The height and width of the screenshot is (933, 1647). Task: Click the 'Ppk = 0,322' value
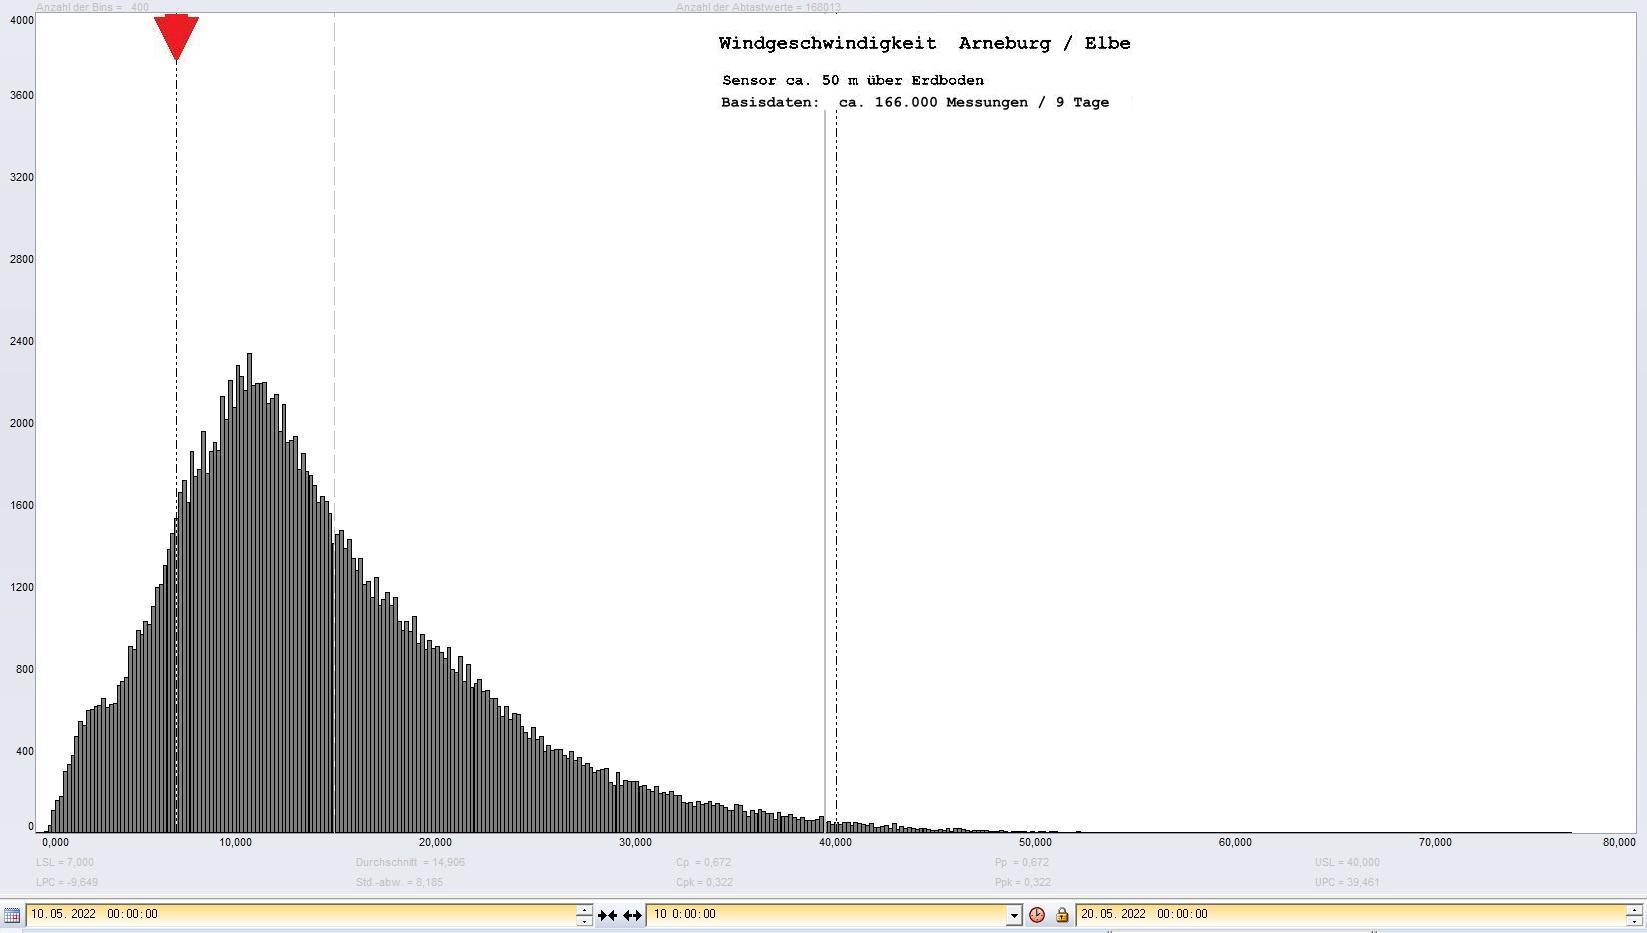(1023, 882)
